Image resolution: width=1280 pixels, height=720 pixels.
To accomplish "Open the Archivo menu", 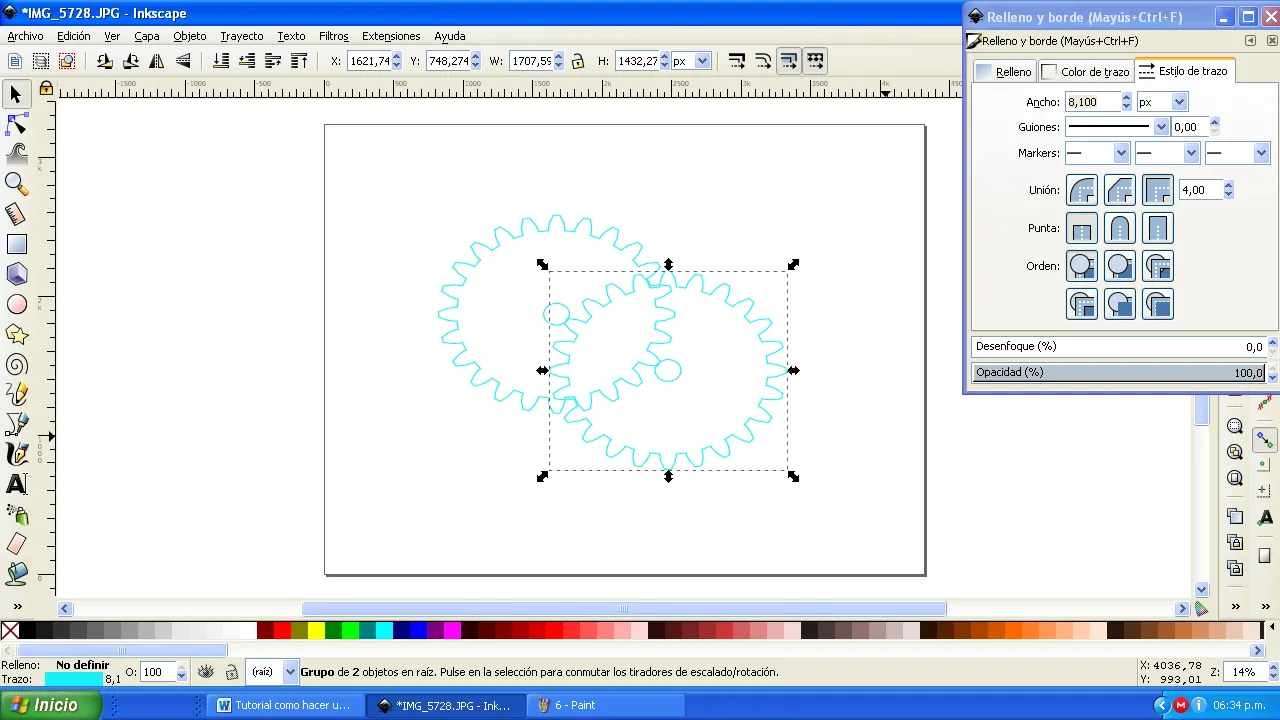I will (x=26, y=36).
